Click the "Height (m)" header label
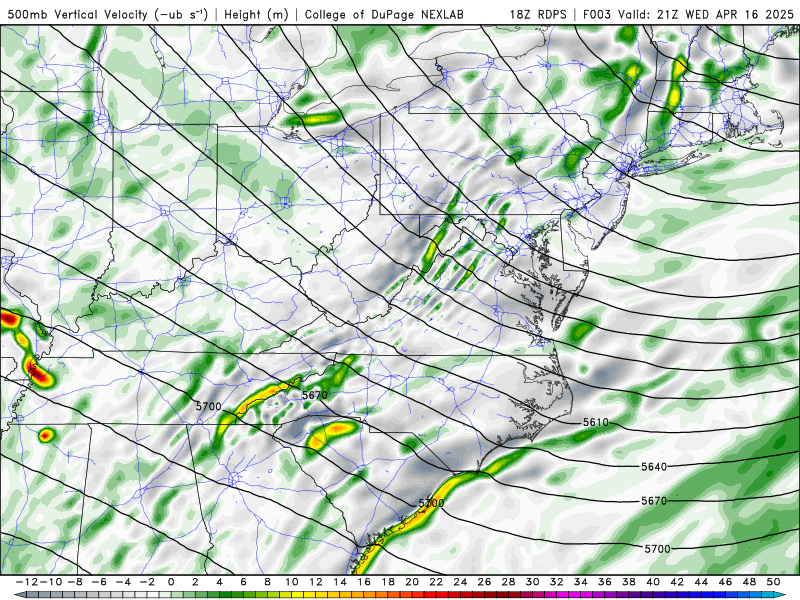 [257, 14]
